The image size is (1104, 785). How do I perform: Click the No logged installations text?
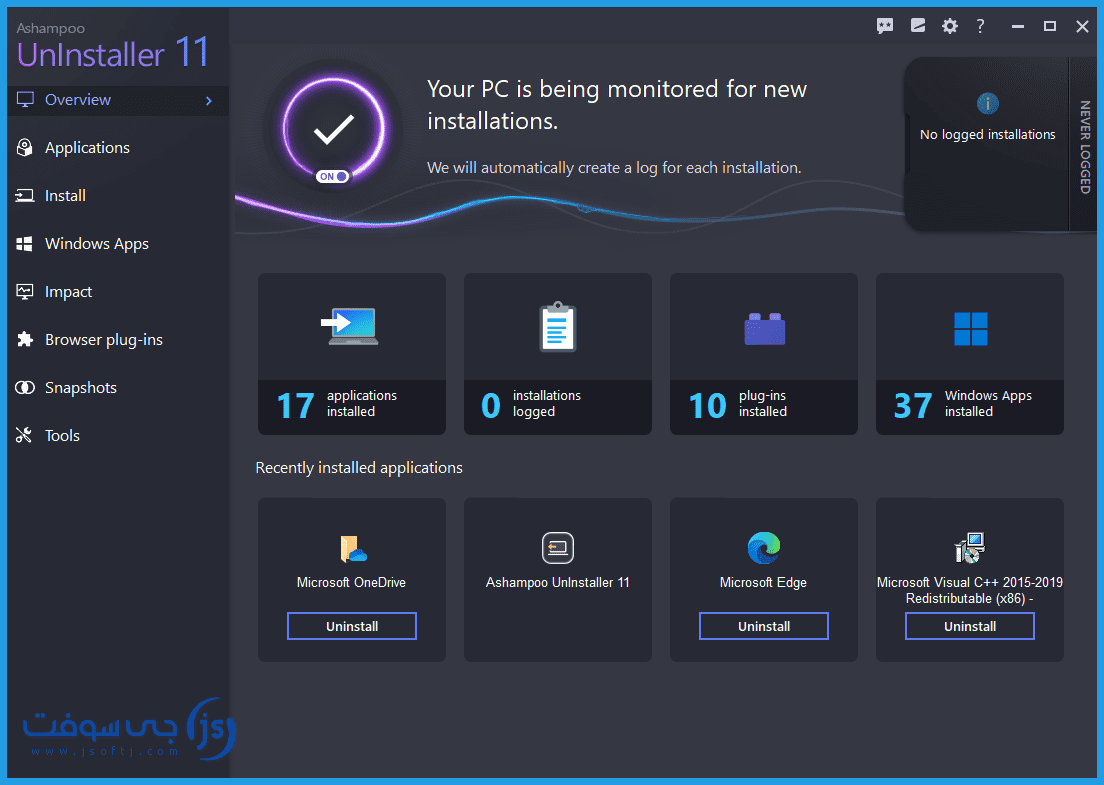[x=988, y=134]
